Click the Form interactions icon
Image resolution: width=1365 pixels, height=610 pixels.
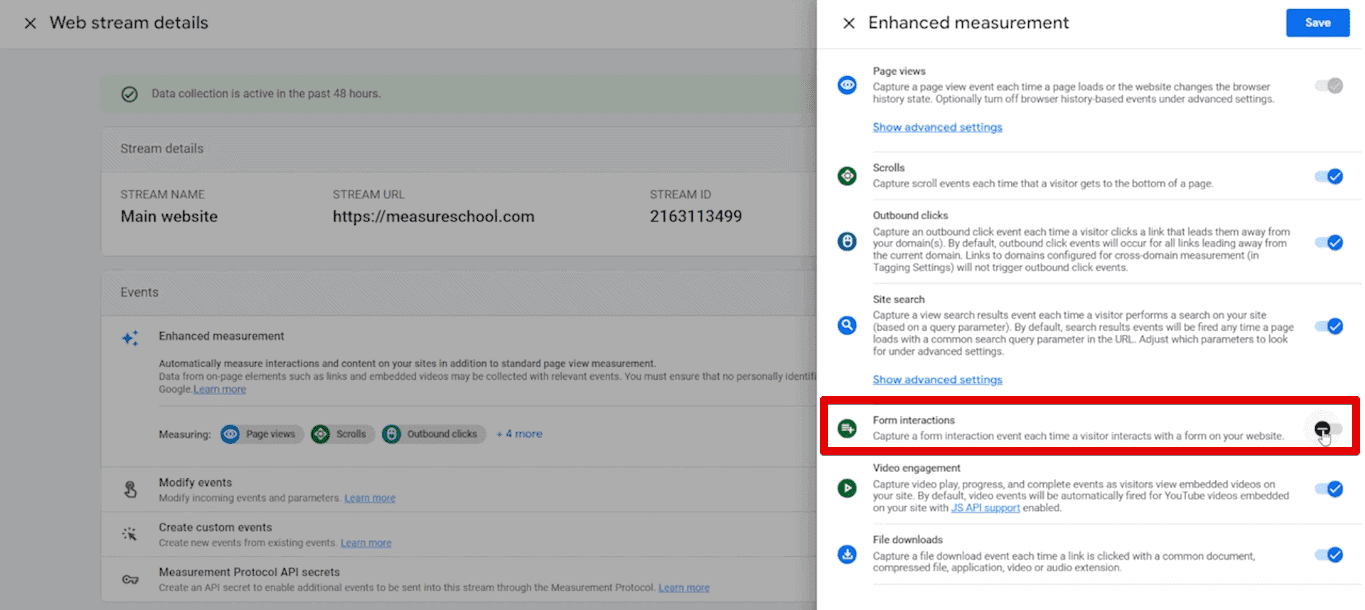(846, 426)
